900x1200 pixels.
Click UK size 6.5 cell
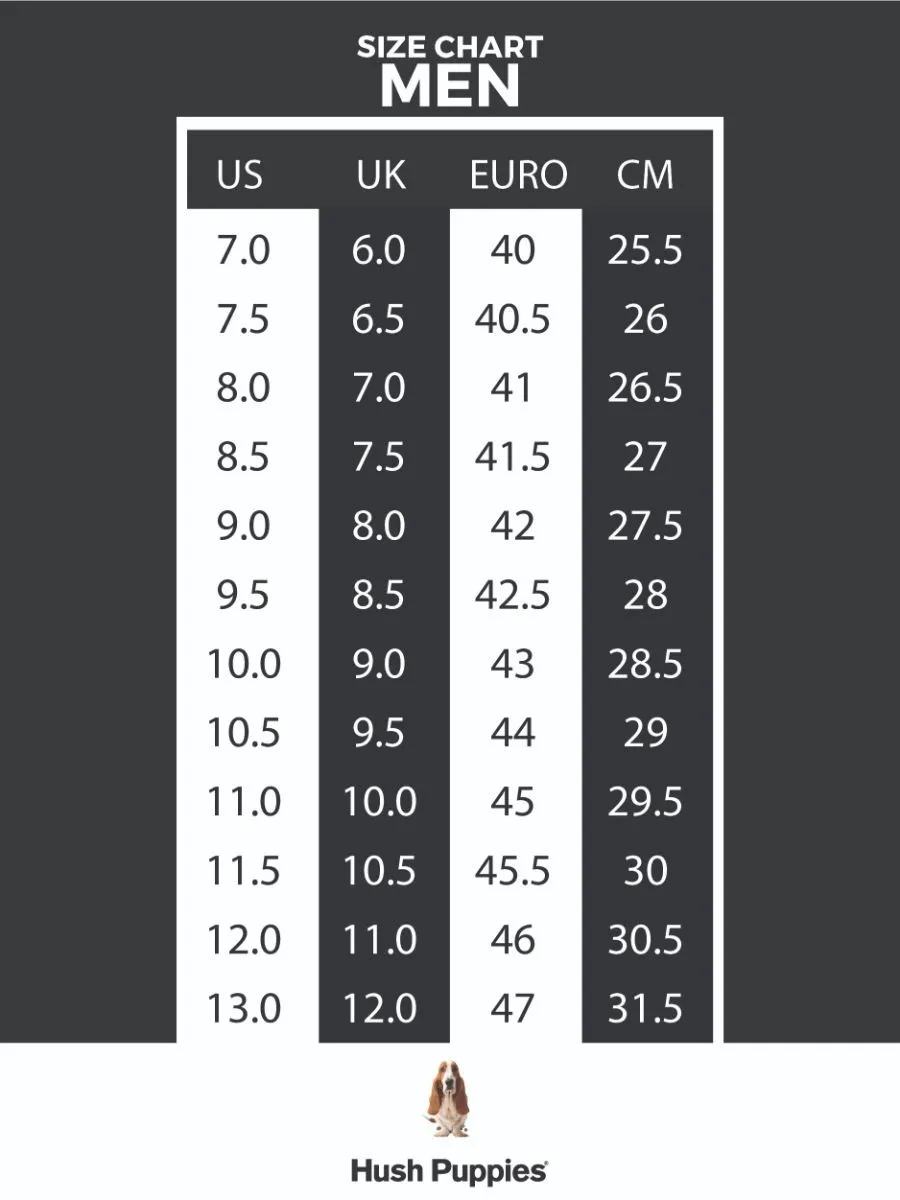[379, 319]
